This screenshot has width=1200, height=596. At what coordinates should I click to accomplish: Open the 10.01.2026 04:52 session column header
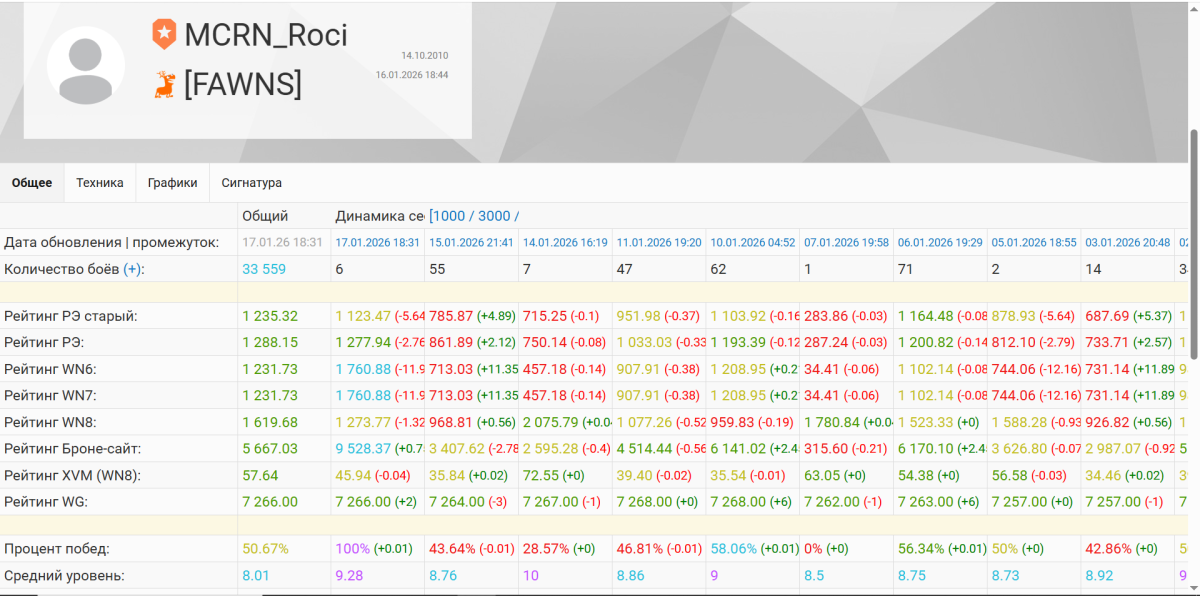(x=753, y=243)
